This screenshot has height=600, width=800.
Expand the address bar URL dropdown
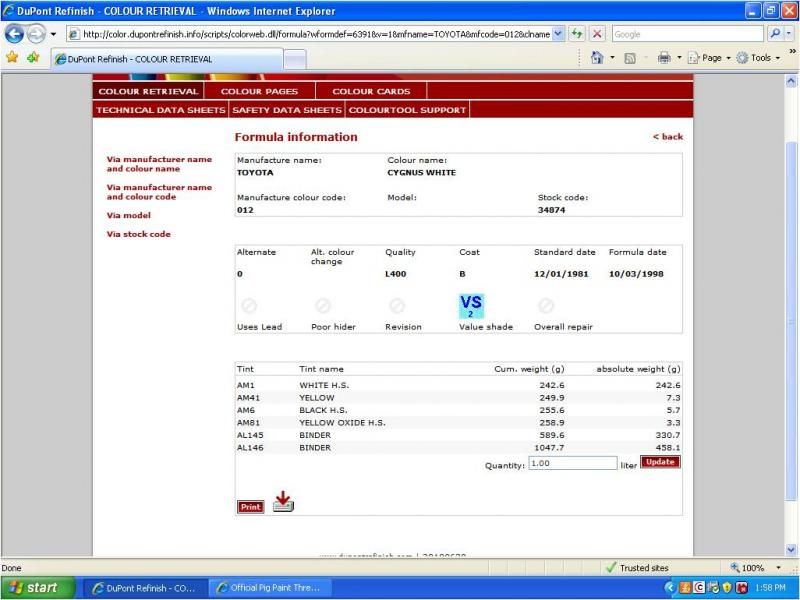(559, 34)
